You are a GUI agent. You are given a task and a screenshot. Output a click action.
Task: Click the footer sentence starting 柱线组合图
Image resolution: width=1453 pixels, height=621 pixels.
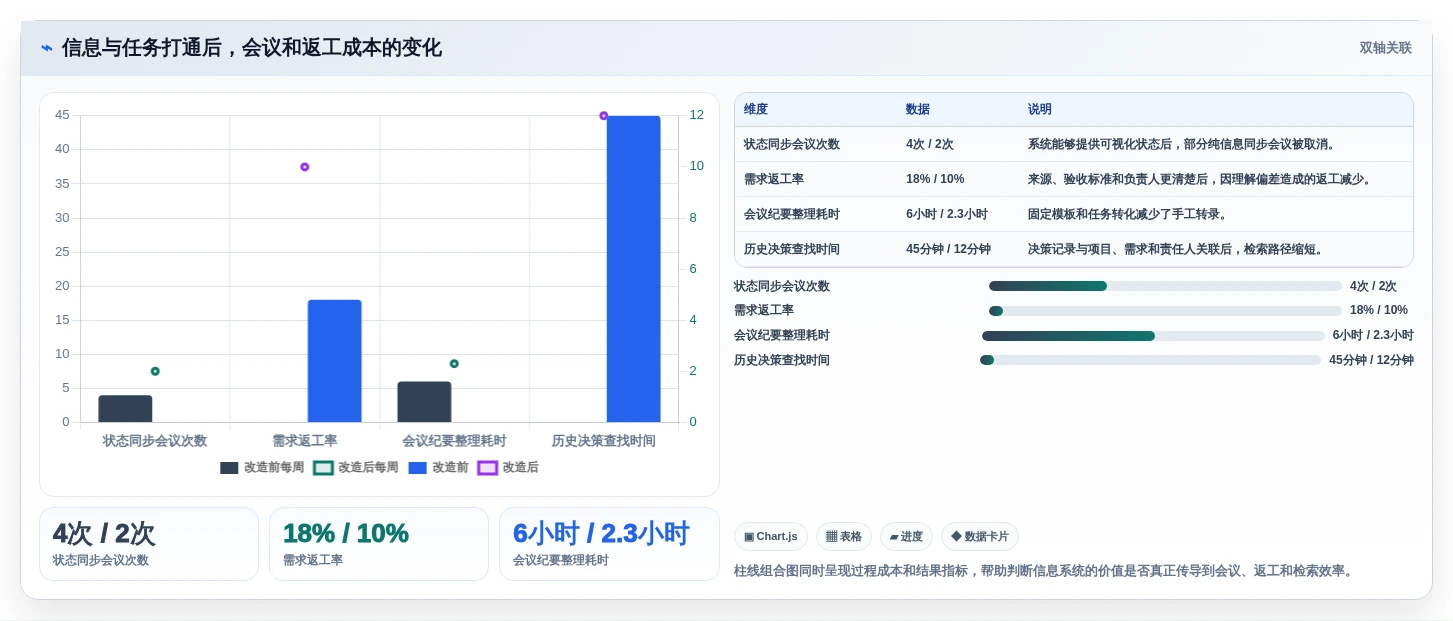1044,571
